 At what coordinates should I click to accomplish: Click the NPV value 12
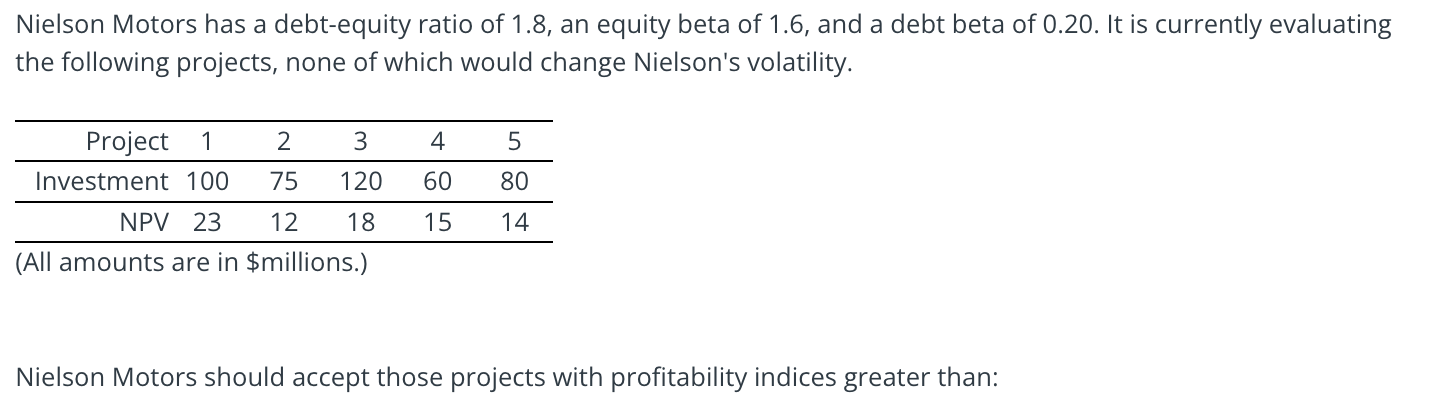[x=284, y=222]
